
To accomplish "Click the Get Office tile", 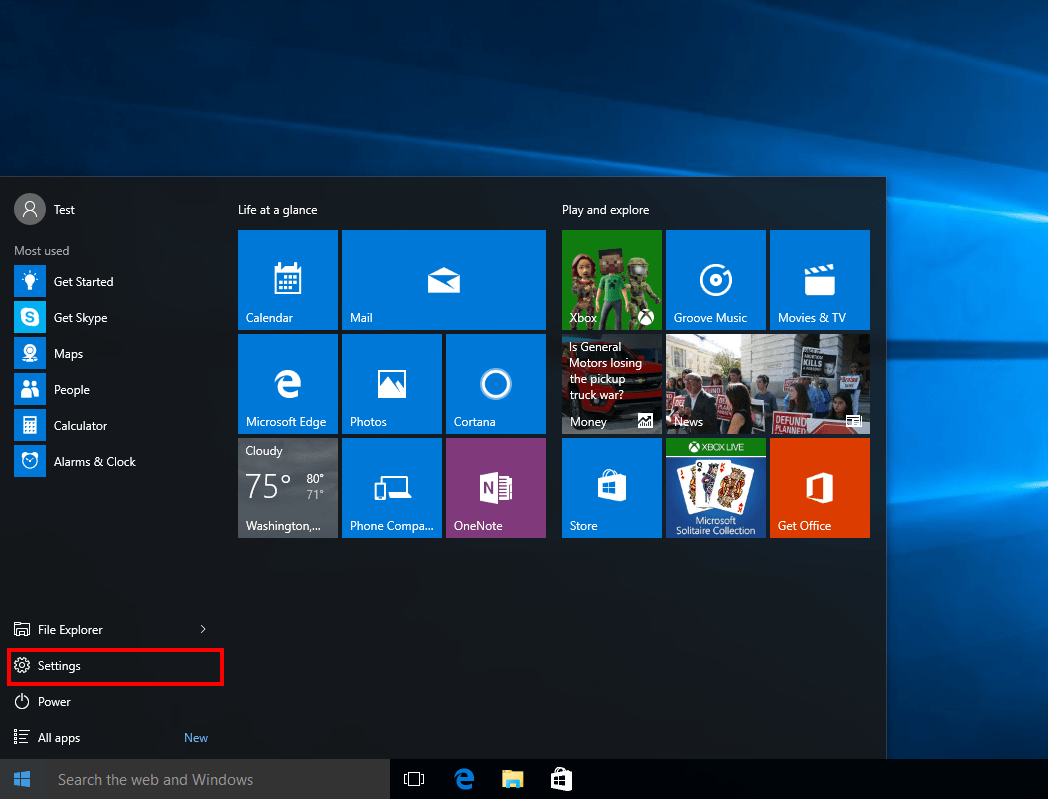I will point(819,488).
